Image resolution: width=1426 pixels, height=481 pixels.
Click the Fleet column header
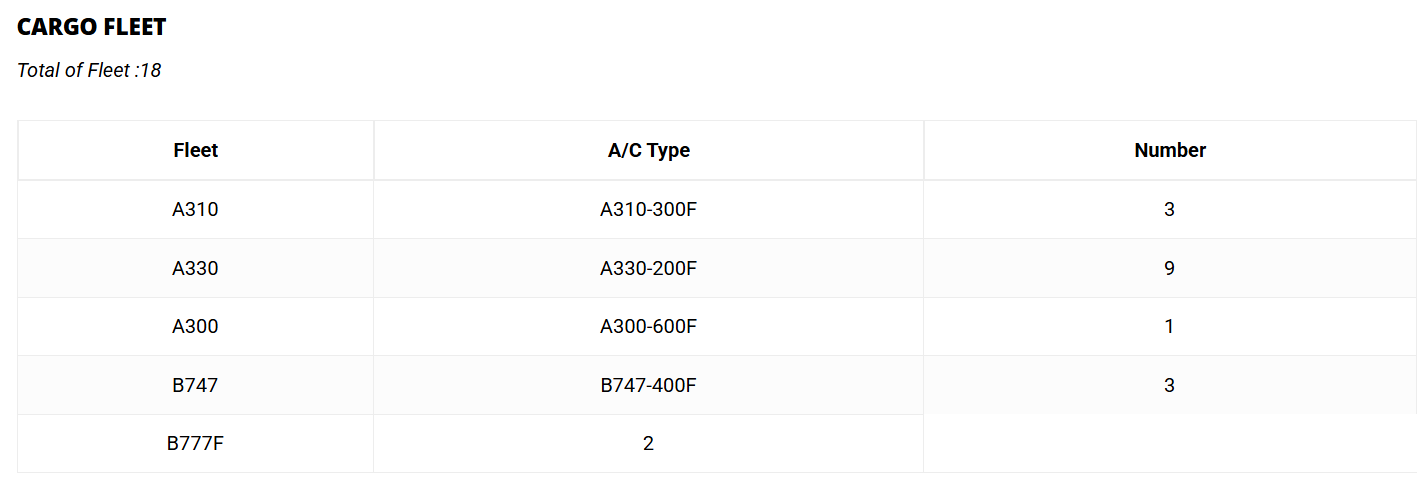[x=195, y=150]
